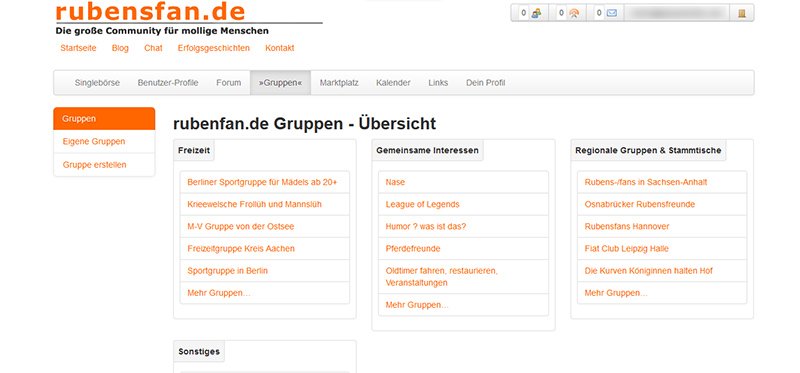Open the Dein Profil tab
The height and width of the screenshot is (373, 800).
(x=485, y=83)
